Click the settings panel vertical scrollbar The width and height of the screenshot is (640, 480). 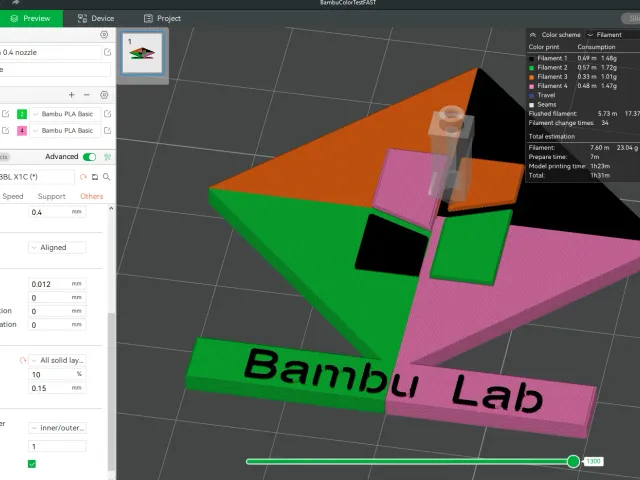pos(111,392)
